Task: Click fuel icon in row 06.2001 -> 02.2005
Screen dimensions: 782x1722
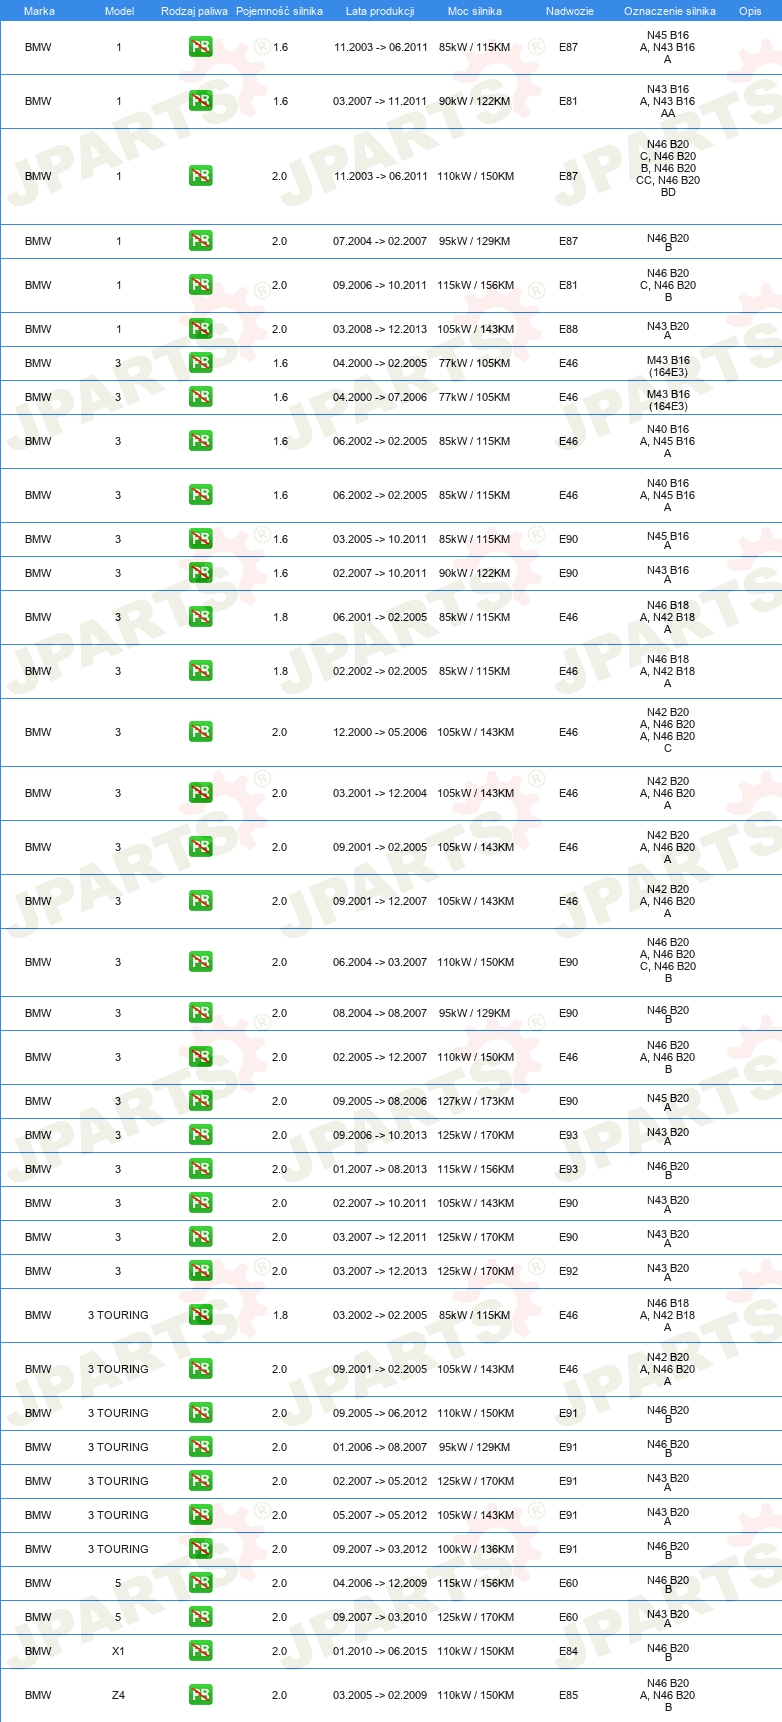Action: 200,617
